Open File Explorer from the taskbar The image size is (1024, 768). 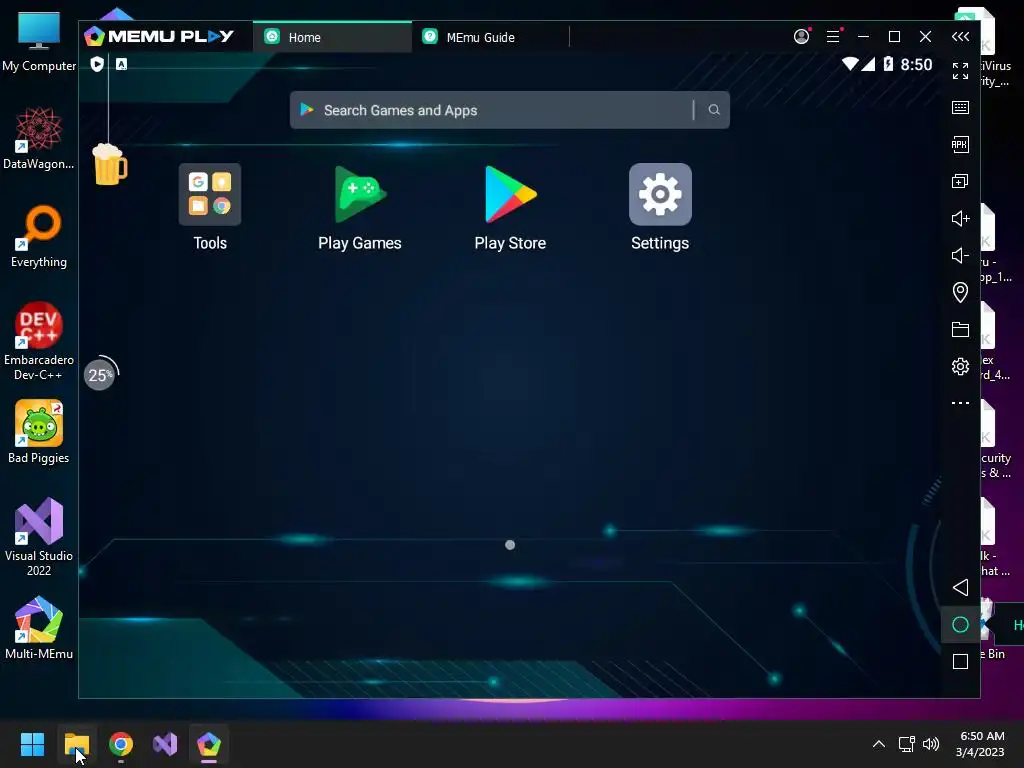[x=76, y=744]
